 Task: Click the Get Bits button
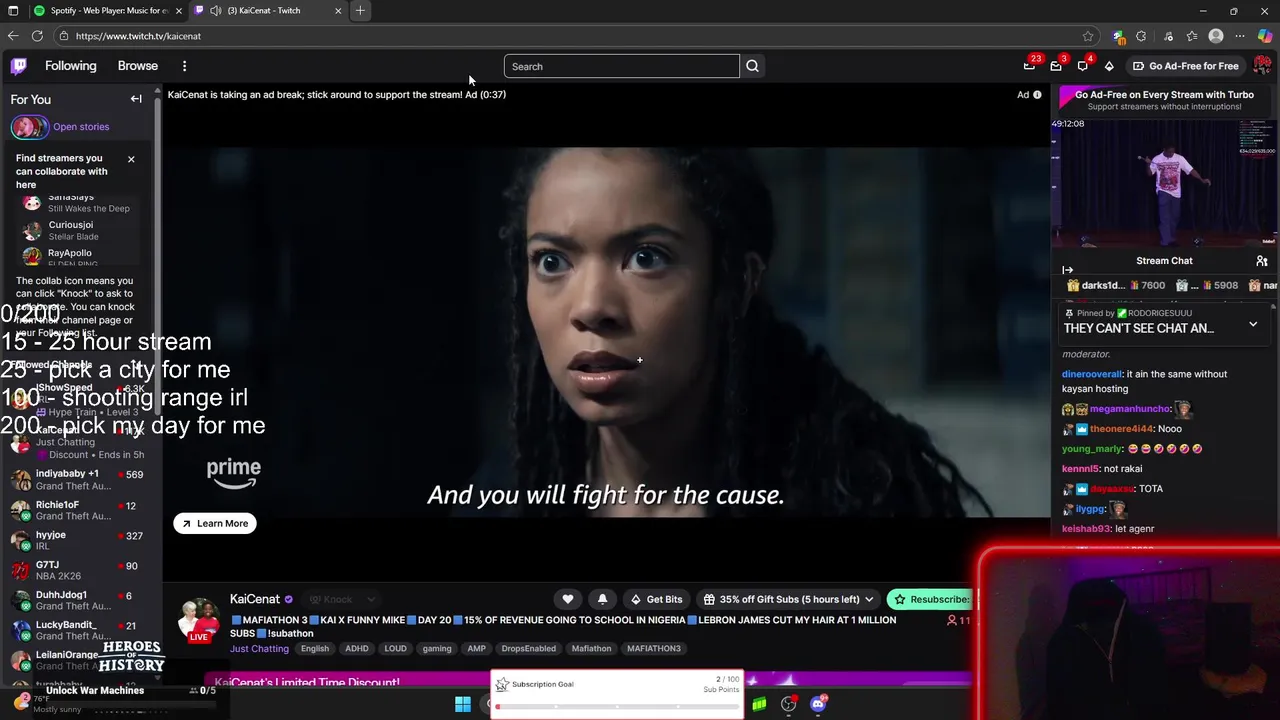pyautogui.click(x=656, y=599)
